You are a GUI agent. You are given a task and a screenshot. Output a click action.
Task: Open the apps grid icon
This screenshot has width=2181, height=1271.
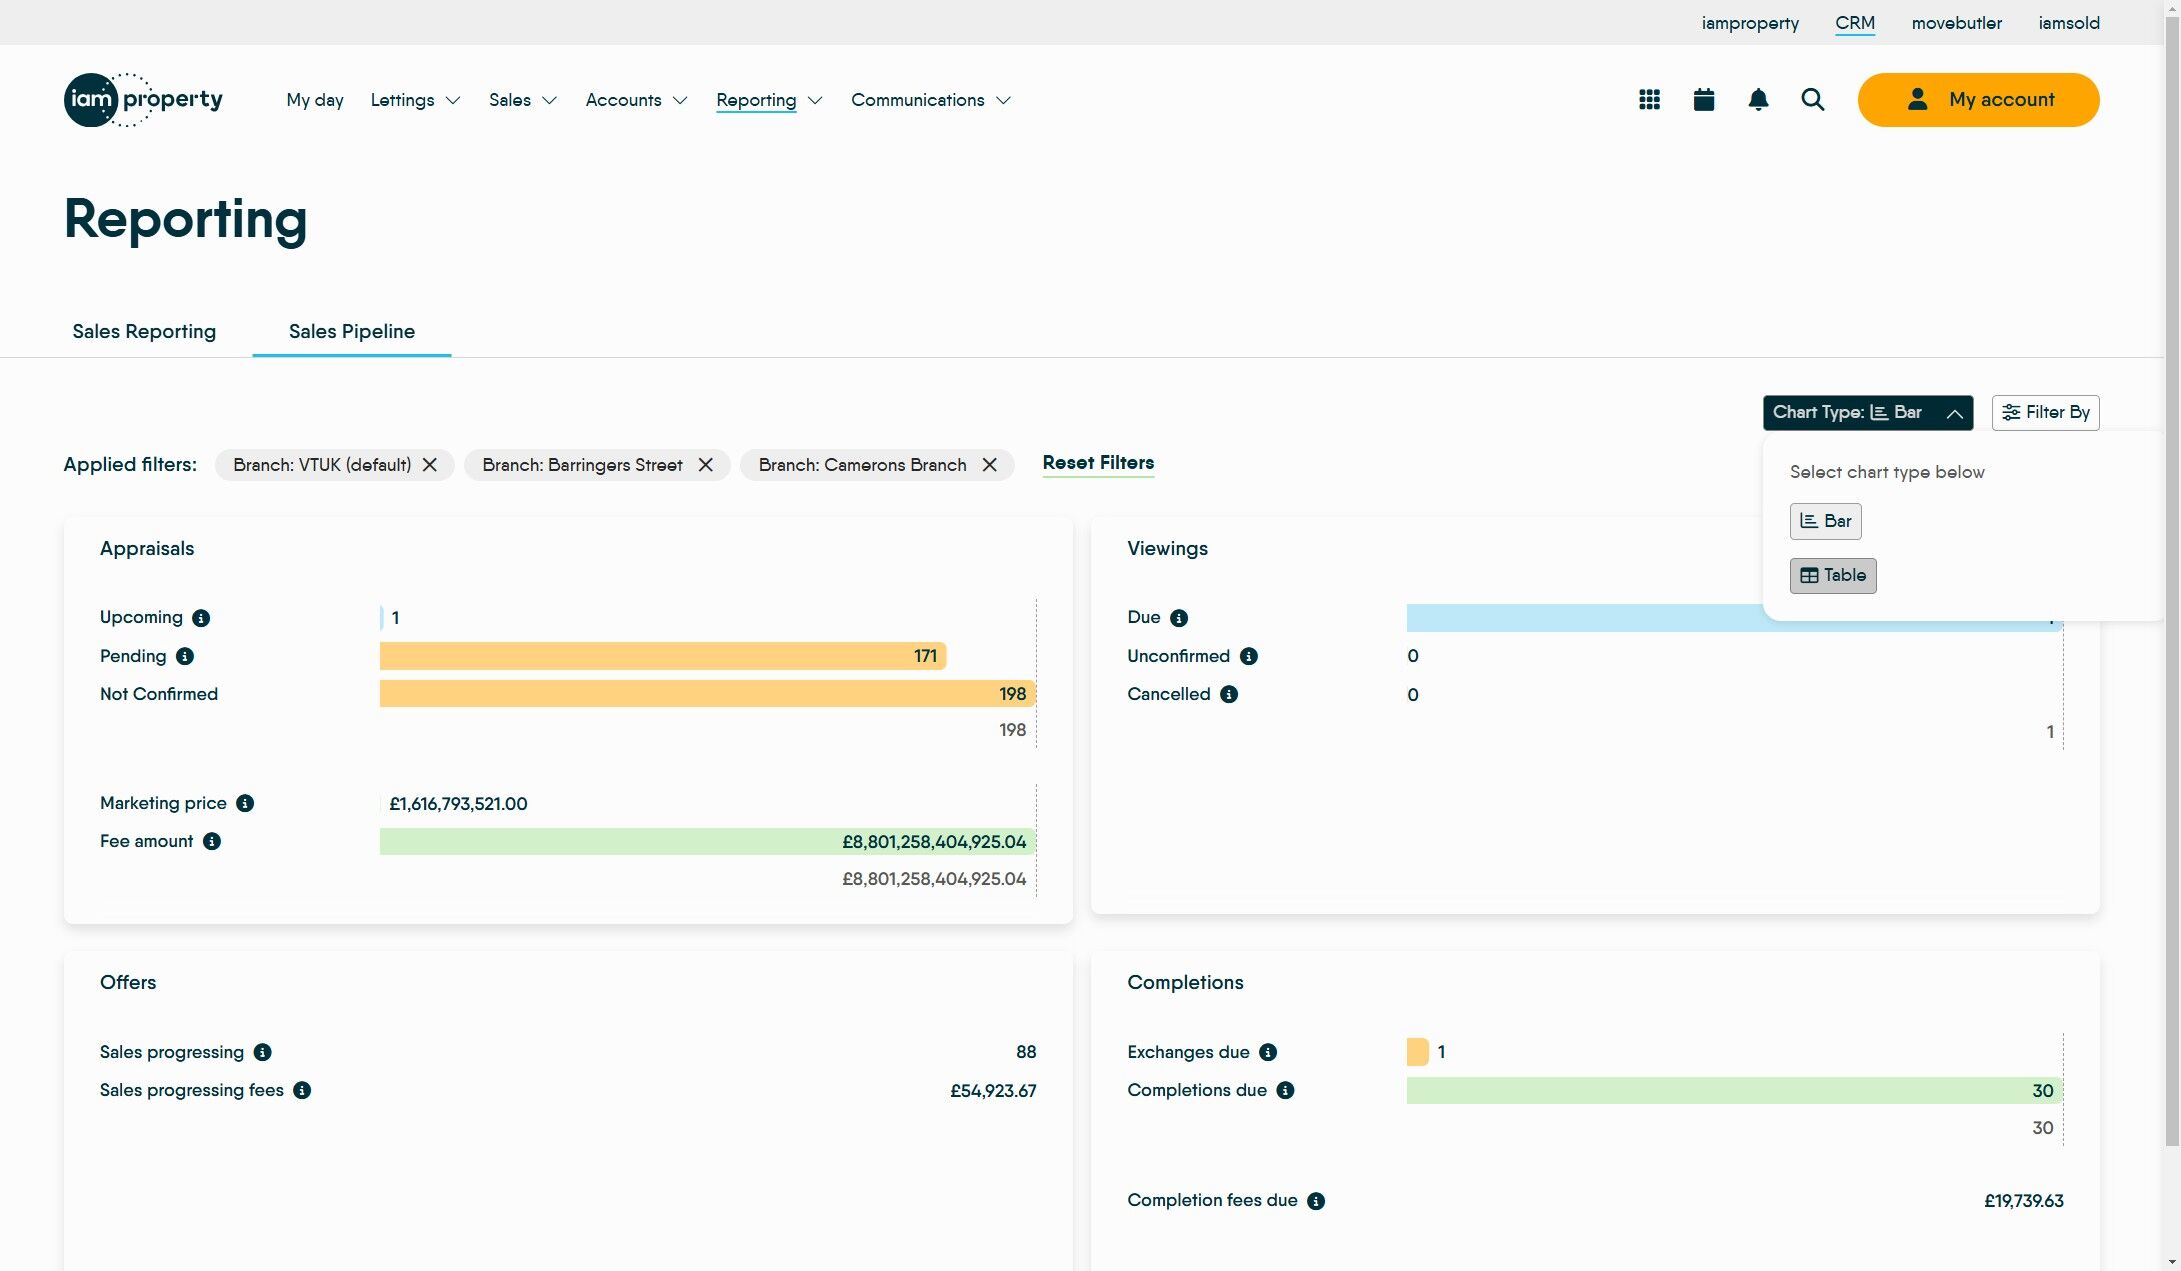pos(1649,100)
